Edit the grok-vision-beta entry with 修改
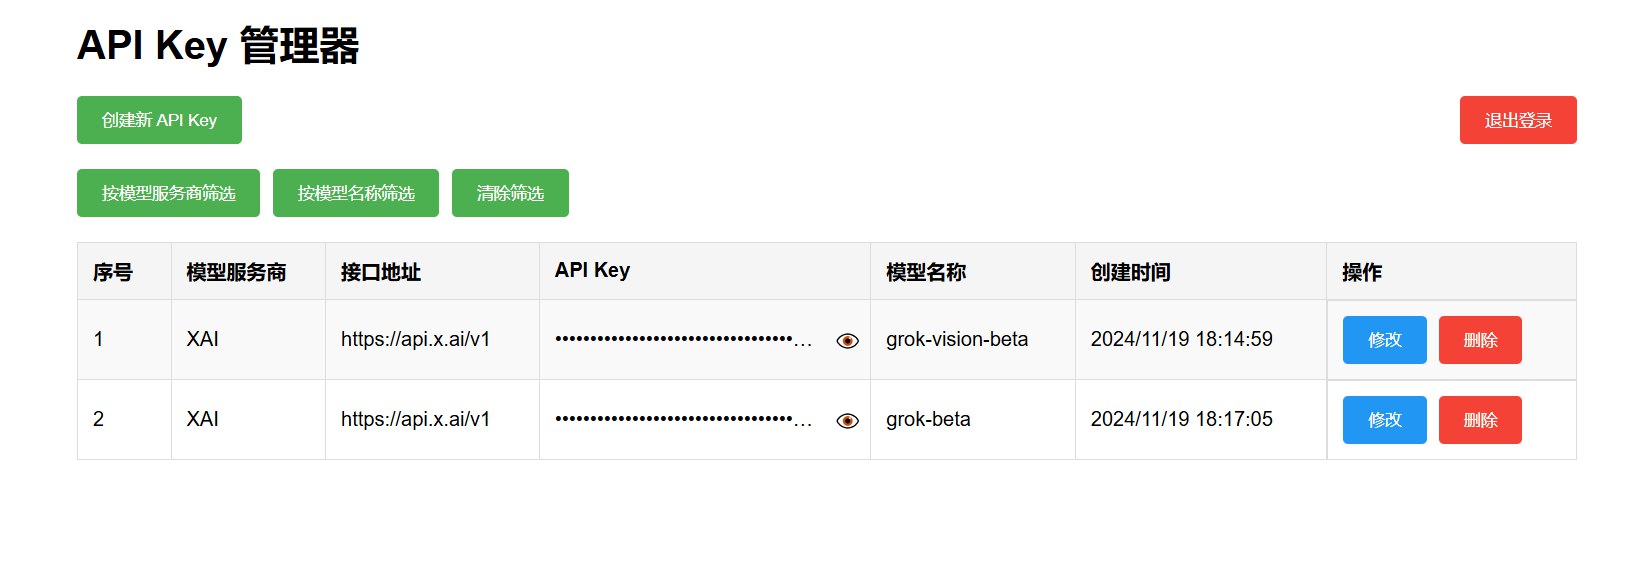The width and height of the screenshot is (1632, 575). [1384, 340]
